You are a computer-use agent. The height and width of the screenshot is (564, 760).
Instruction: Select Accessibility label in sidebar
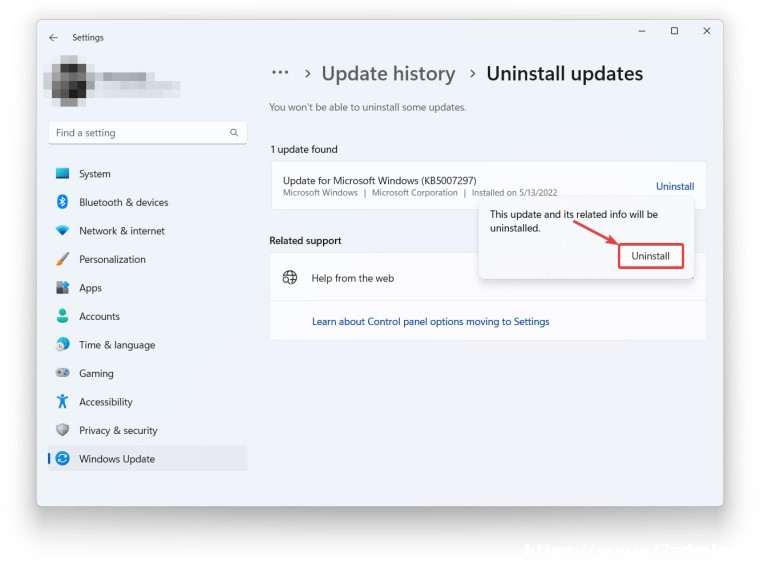pos(106,402)
